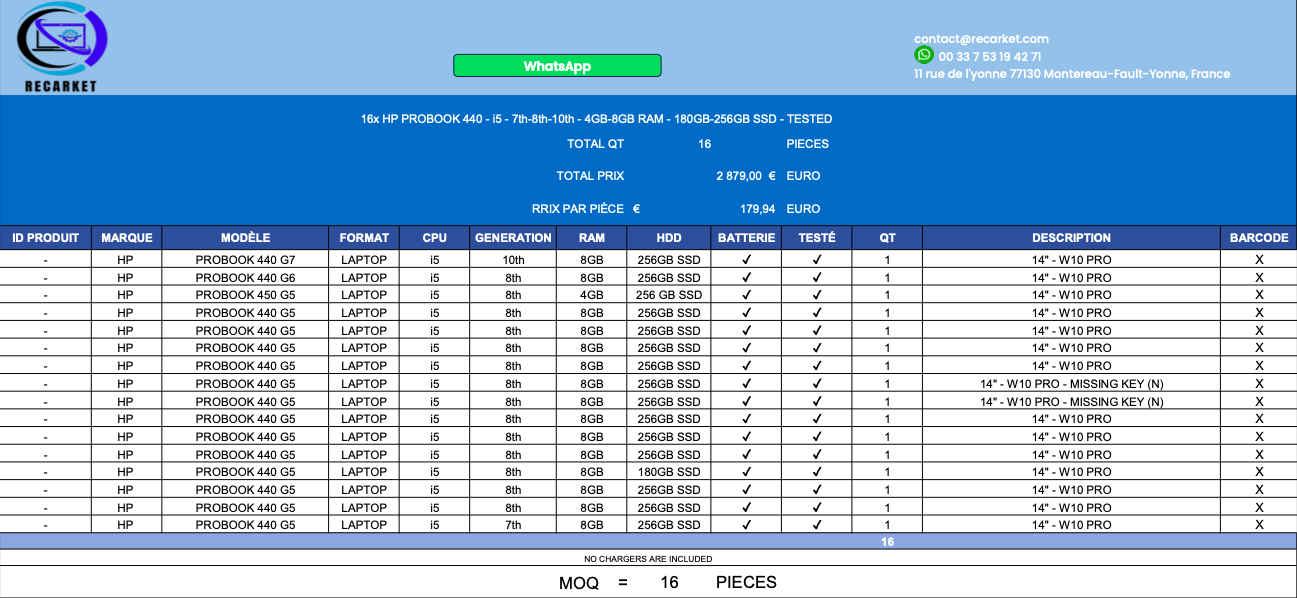Image resolution: width=1297 pixels, height=598 pixels.
Task: Click the WhatsApp icon beside the phone number
Action: [x=923, y=55]
